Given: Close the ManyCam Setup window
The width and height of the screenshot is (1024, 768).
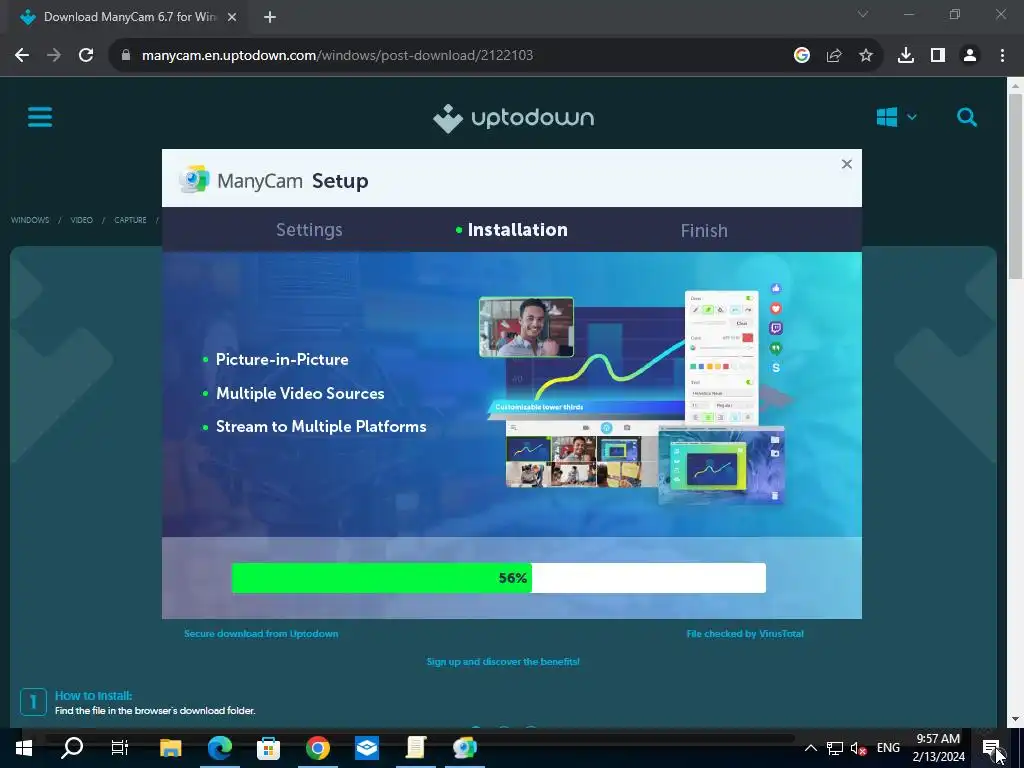Looking at the screenshot, I should [846, 164].
